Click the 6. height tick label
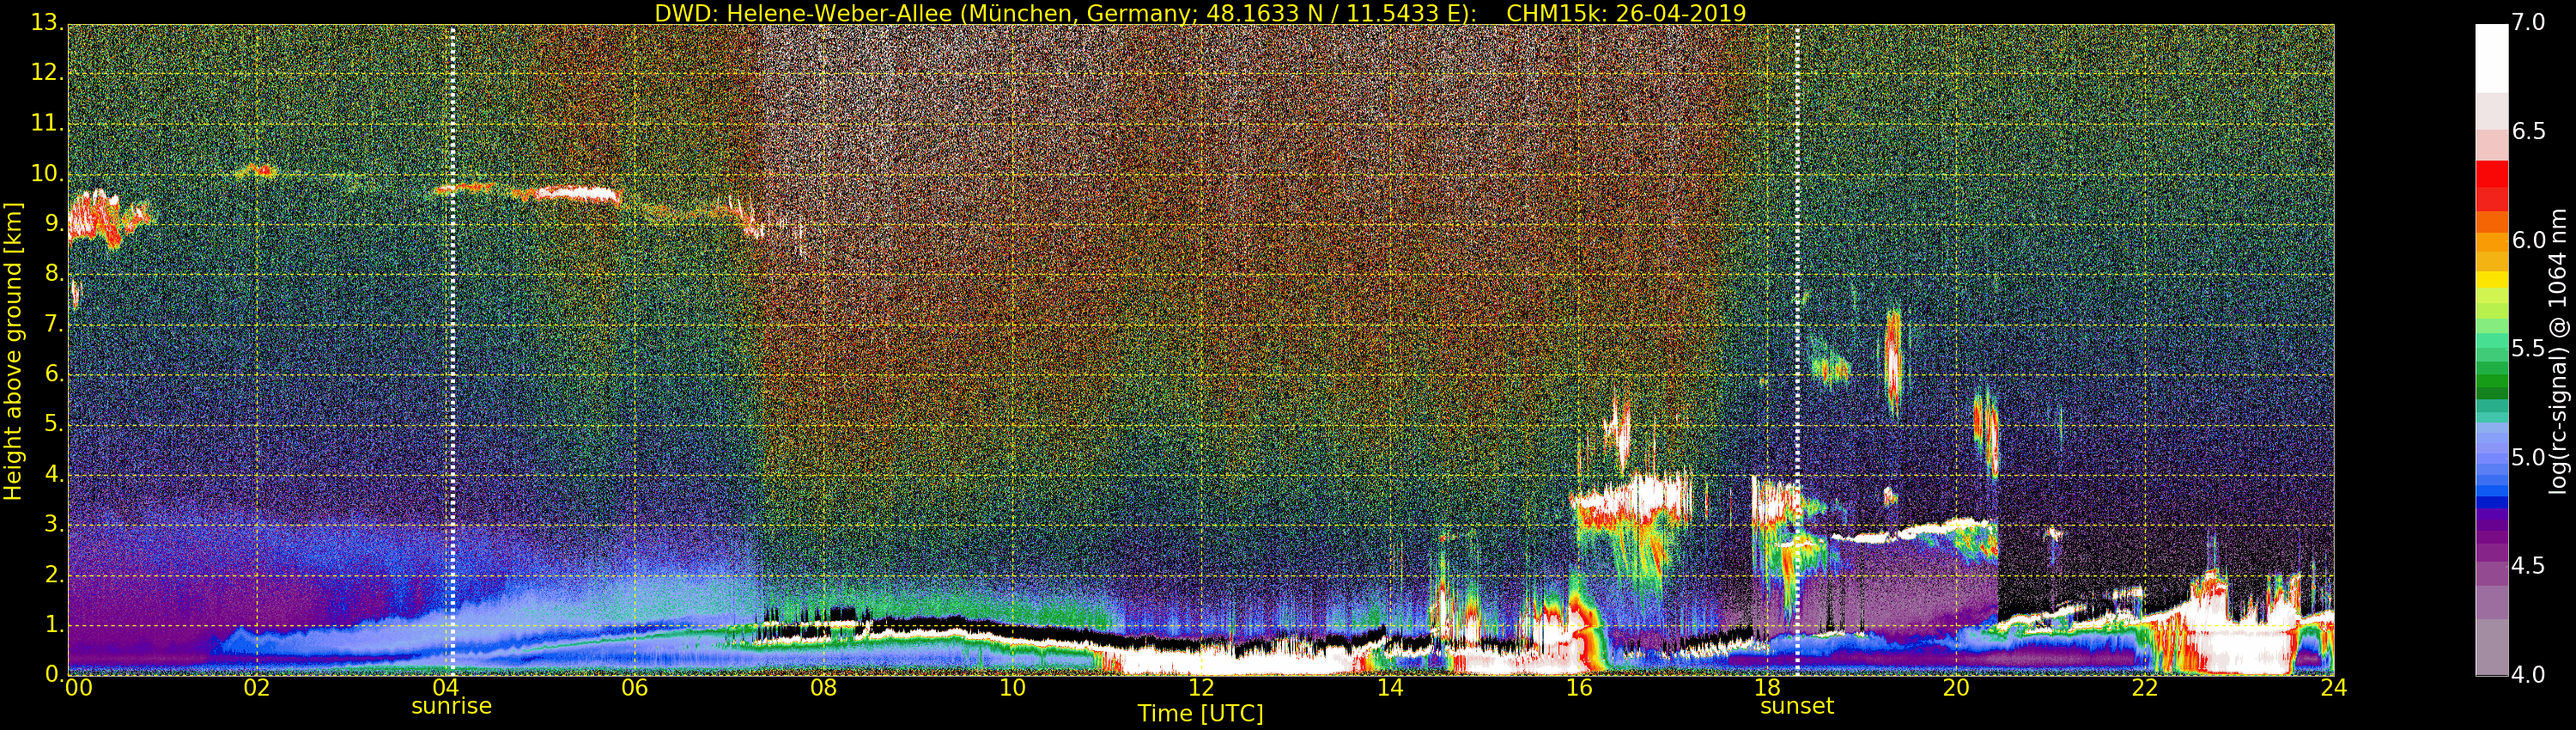The image size is (2576, 730). click(x=53, y=374)
